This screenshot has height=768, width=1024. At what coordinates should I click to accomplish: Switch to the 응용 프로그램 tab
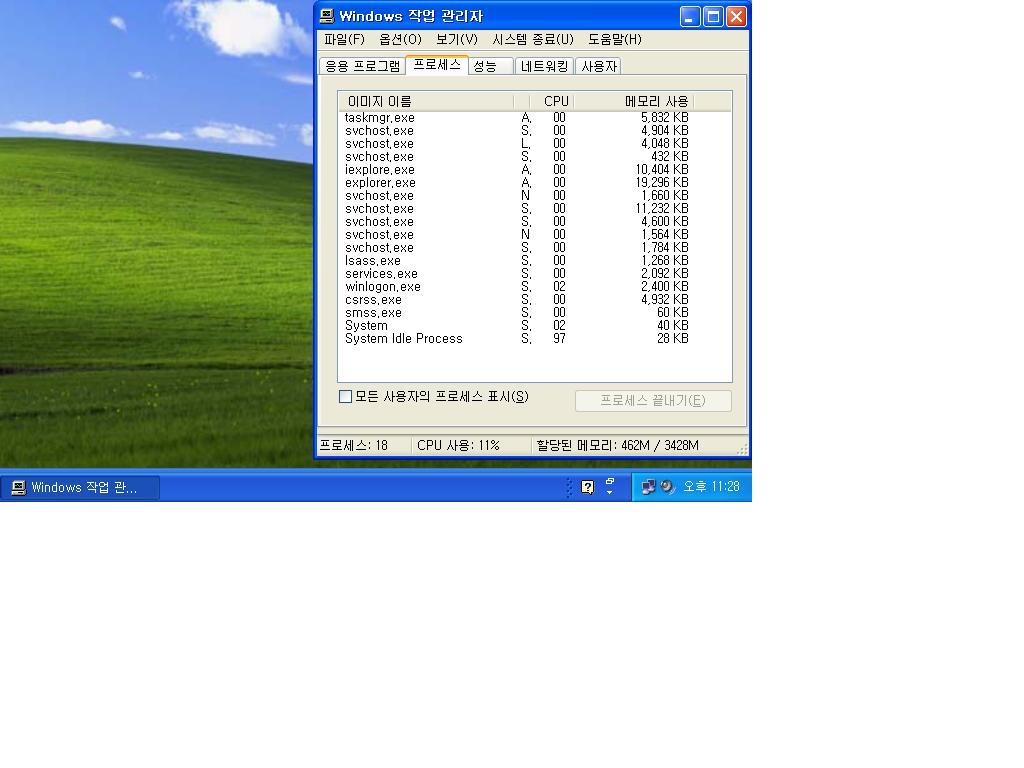click(x=362, y=66)
